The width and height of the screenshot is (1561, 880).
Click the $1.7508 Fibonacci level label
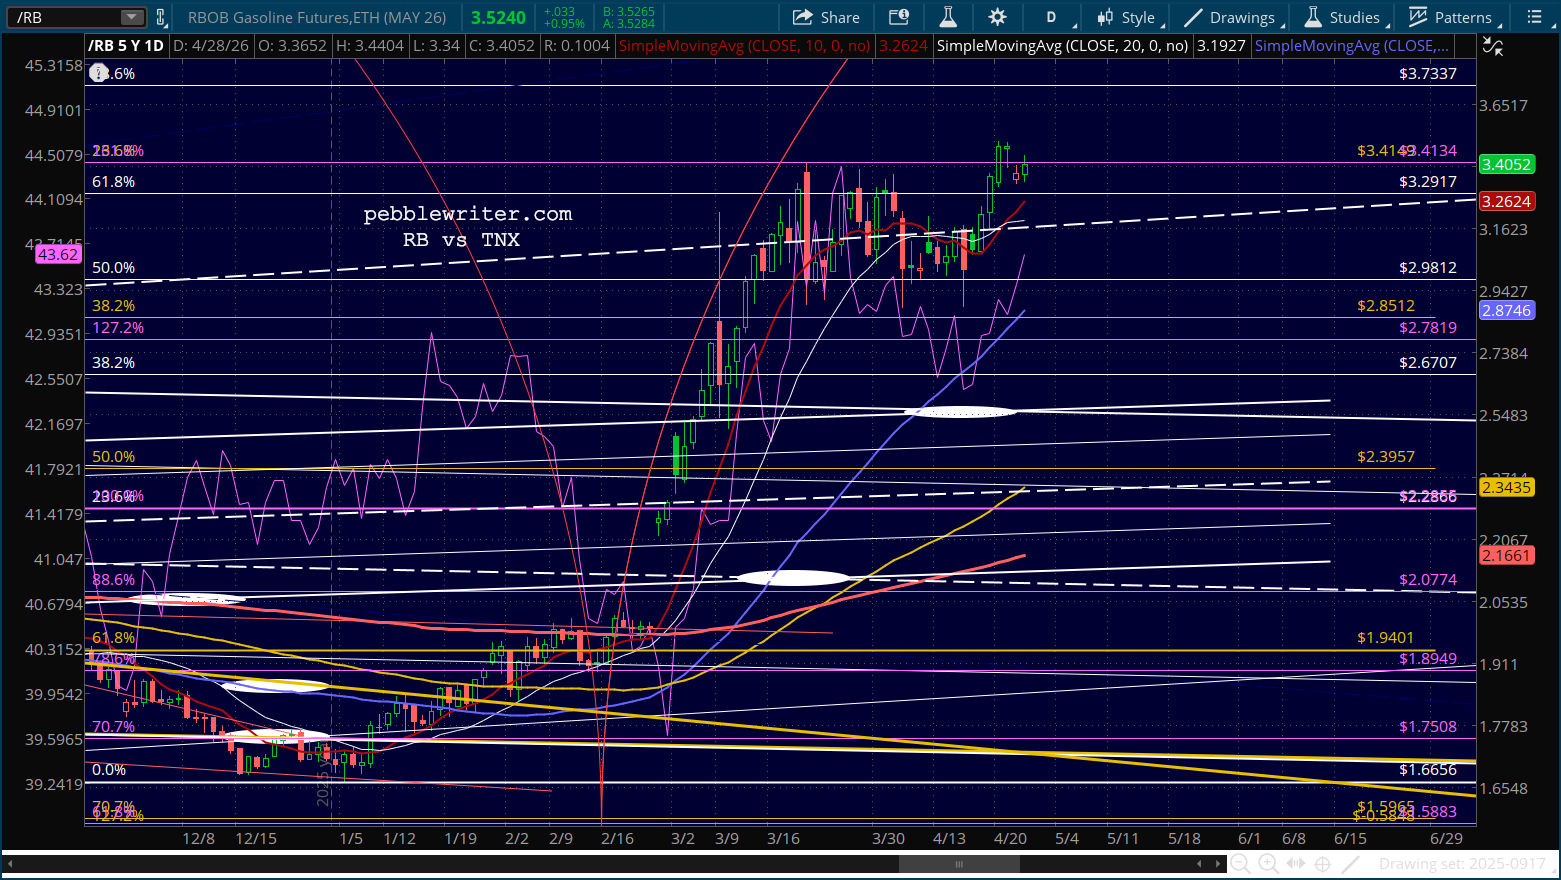1428,726
